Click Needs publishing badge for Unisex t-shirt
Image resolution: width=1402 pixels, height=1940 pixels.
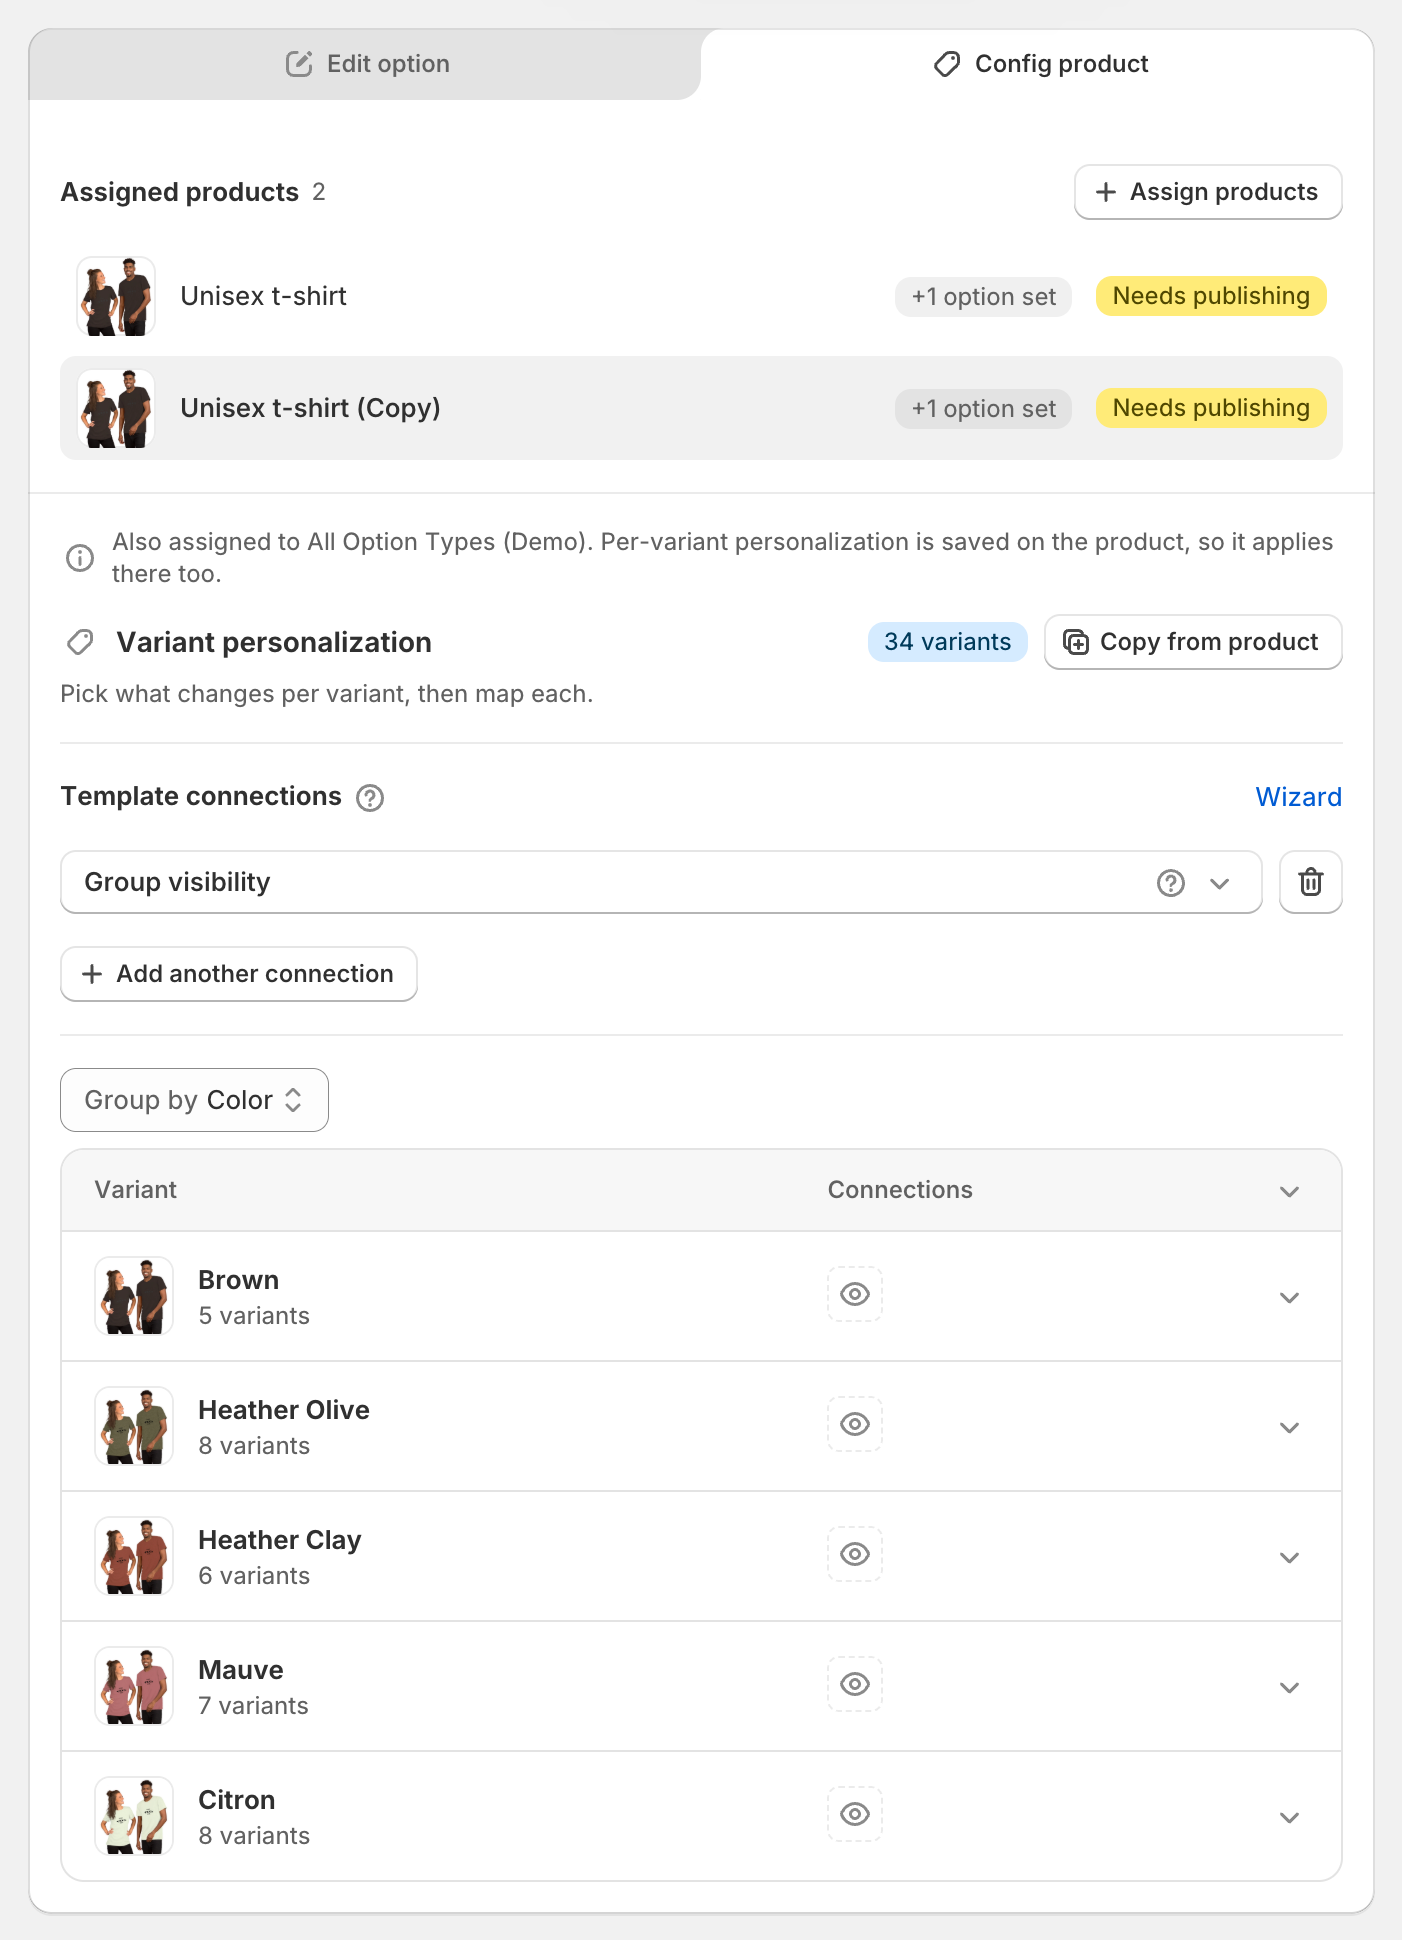click(x=1211, y=296)
